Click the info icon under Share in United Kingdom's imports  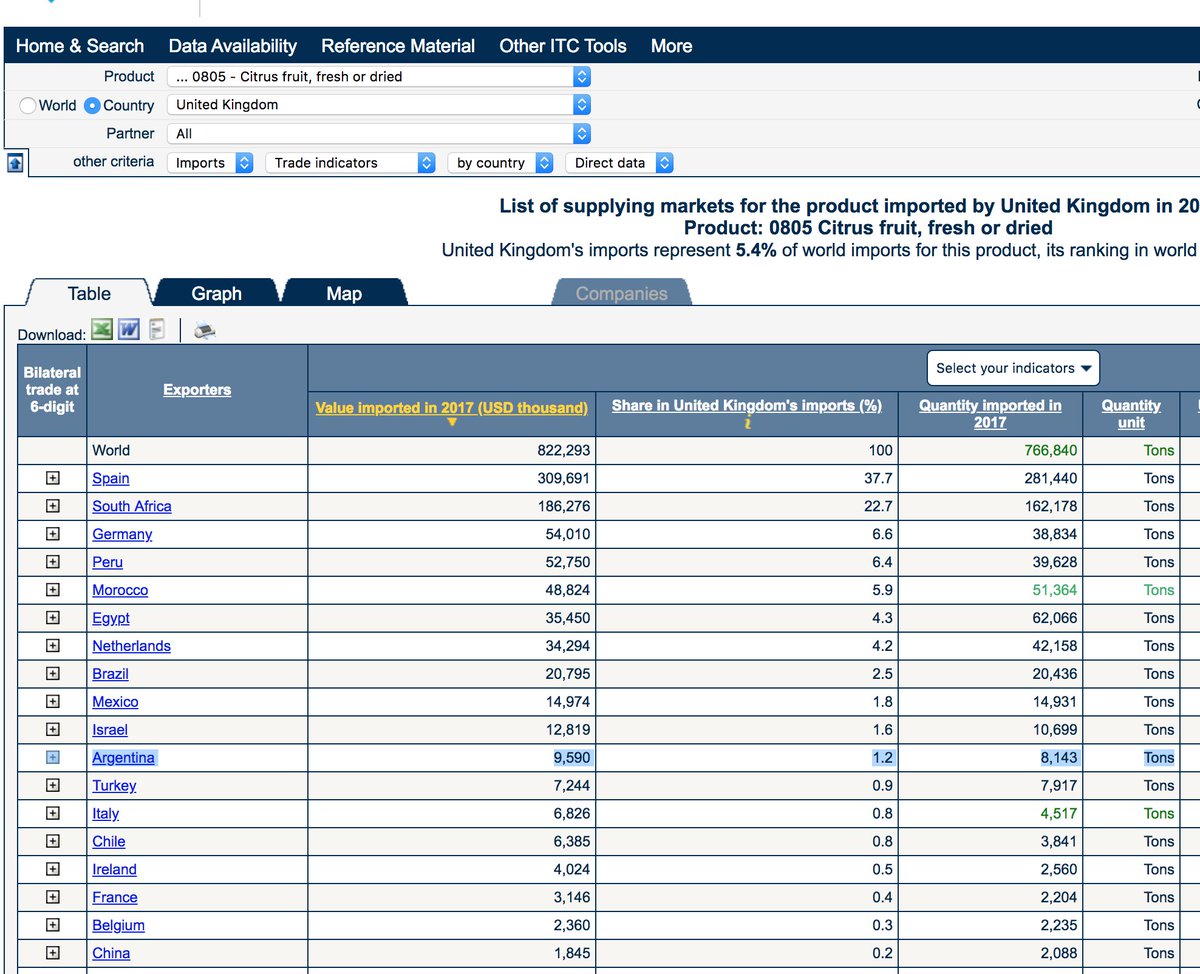[747, 423]
